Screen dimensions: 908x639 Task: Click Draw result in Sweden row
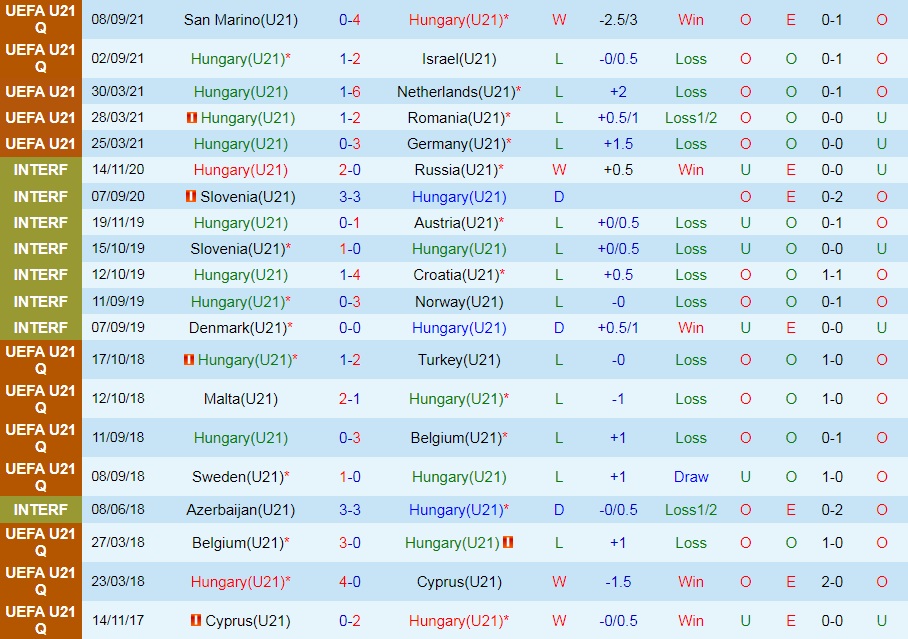[x=691, y=477]
